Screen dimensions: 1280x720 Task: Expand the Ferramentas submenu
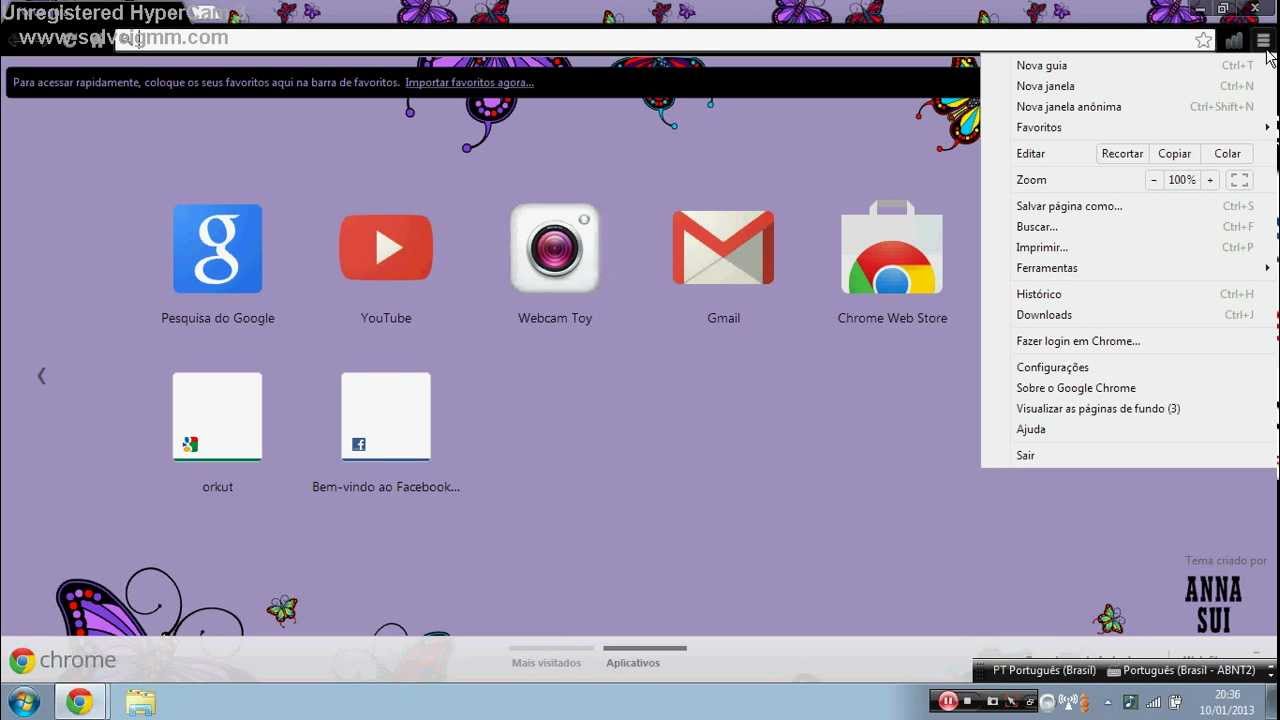coord(1130,268)
